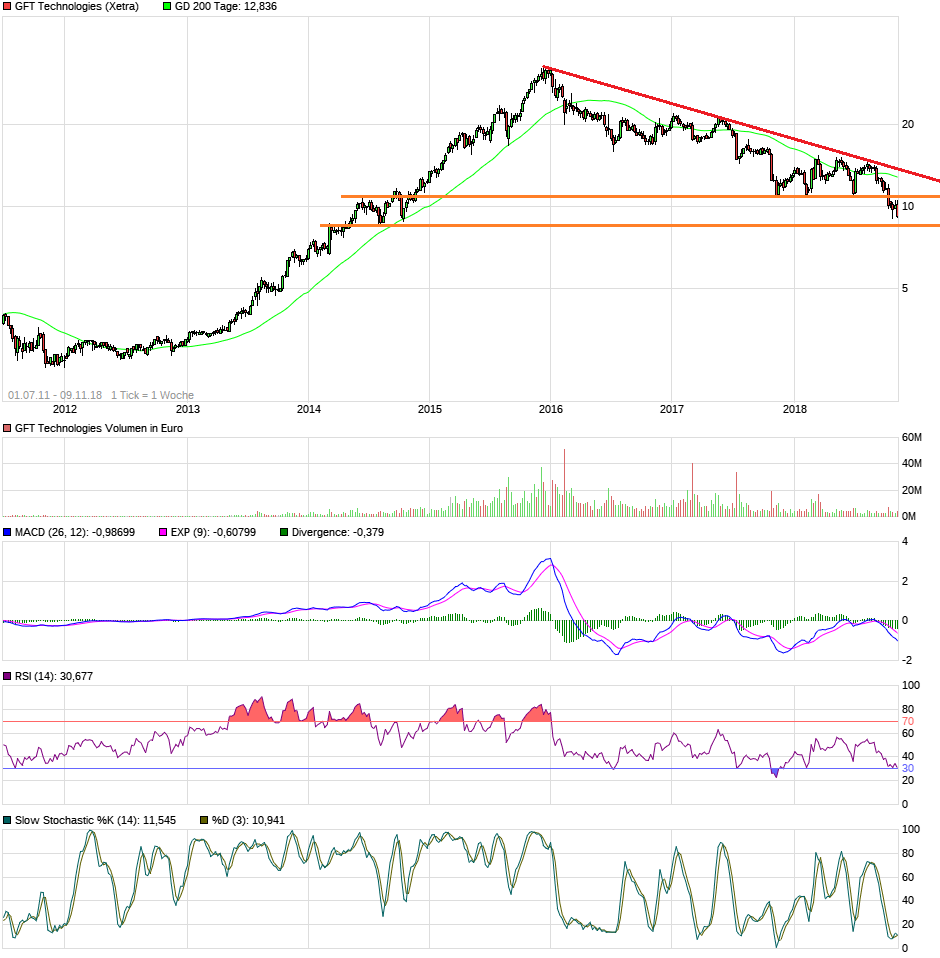Click the 2013 year label on time axis
This screenshot has width=940, height=958.
(188, 409)
